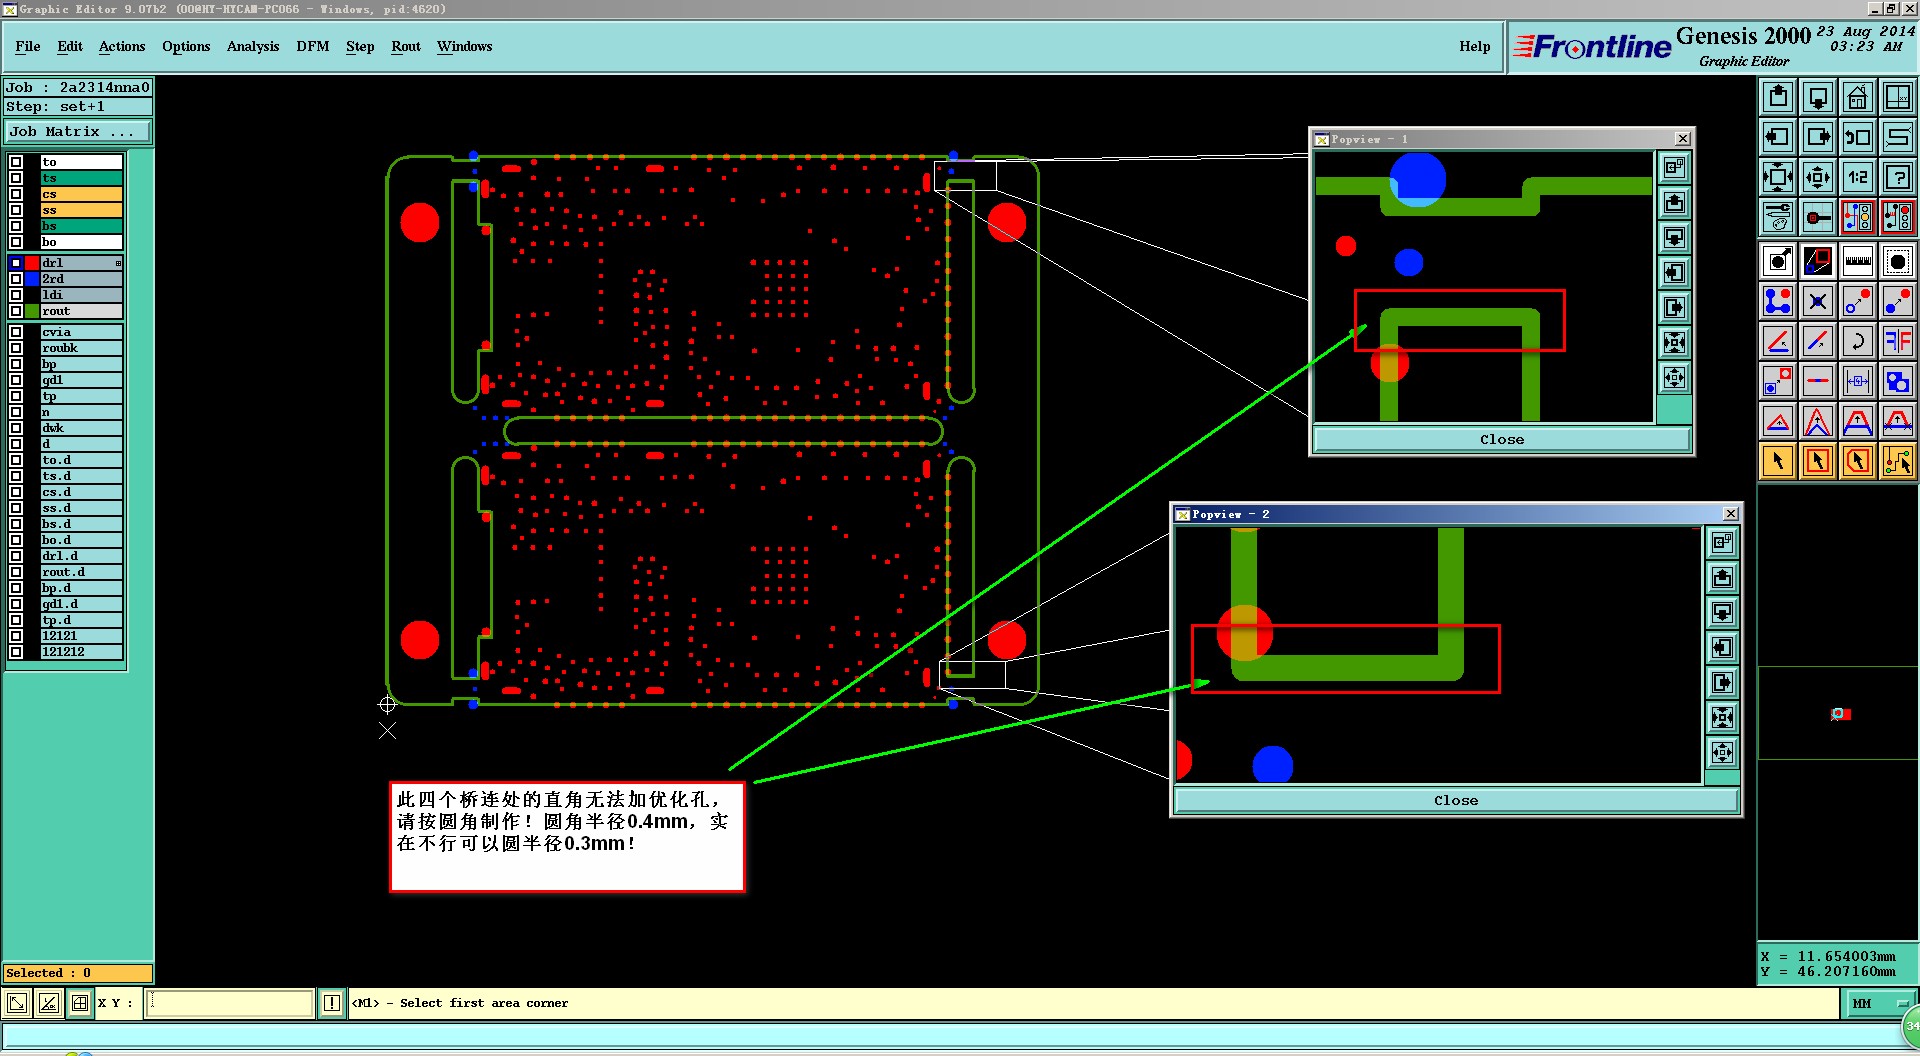Click Close button in Popview 1
1920x1056 pixels.
1502,439
